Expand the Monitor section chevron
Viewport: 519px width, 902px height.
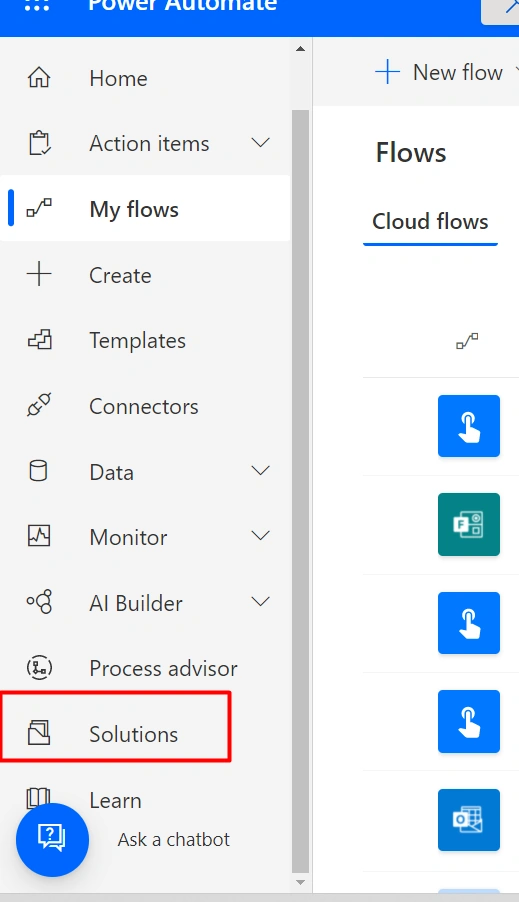click(x=261, y=536)
